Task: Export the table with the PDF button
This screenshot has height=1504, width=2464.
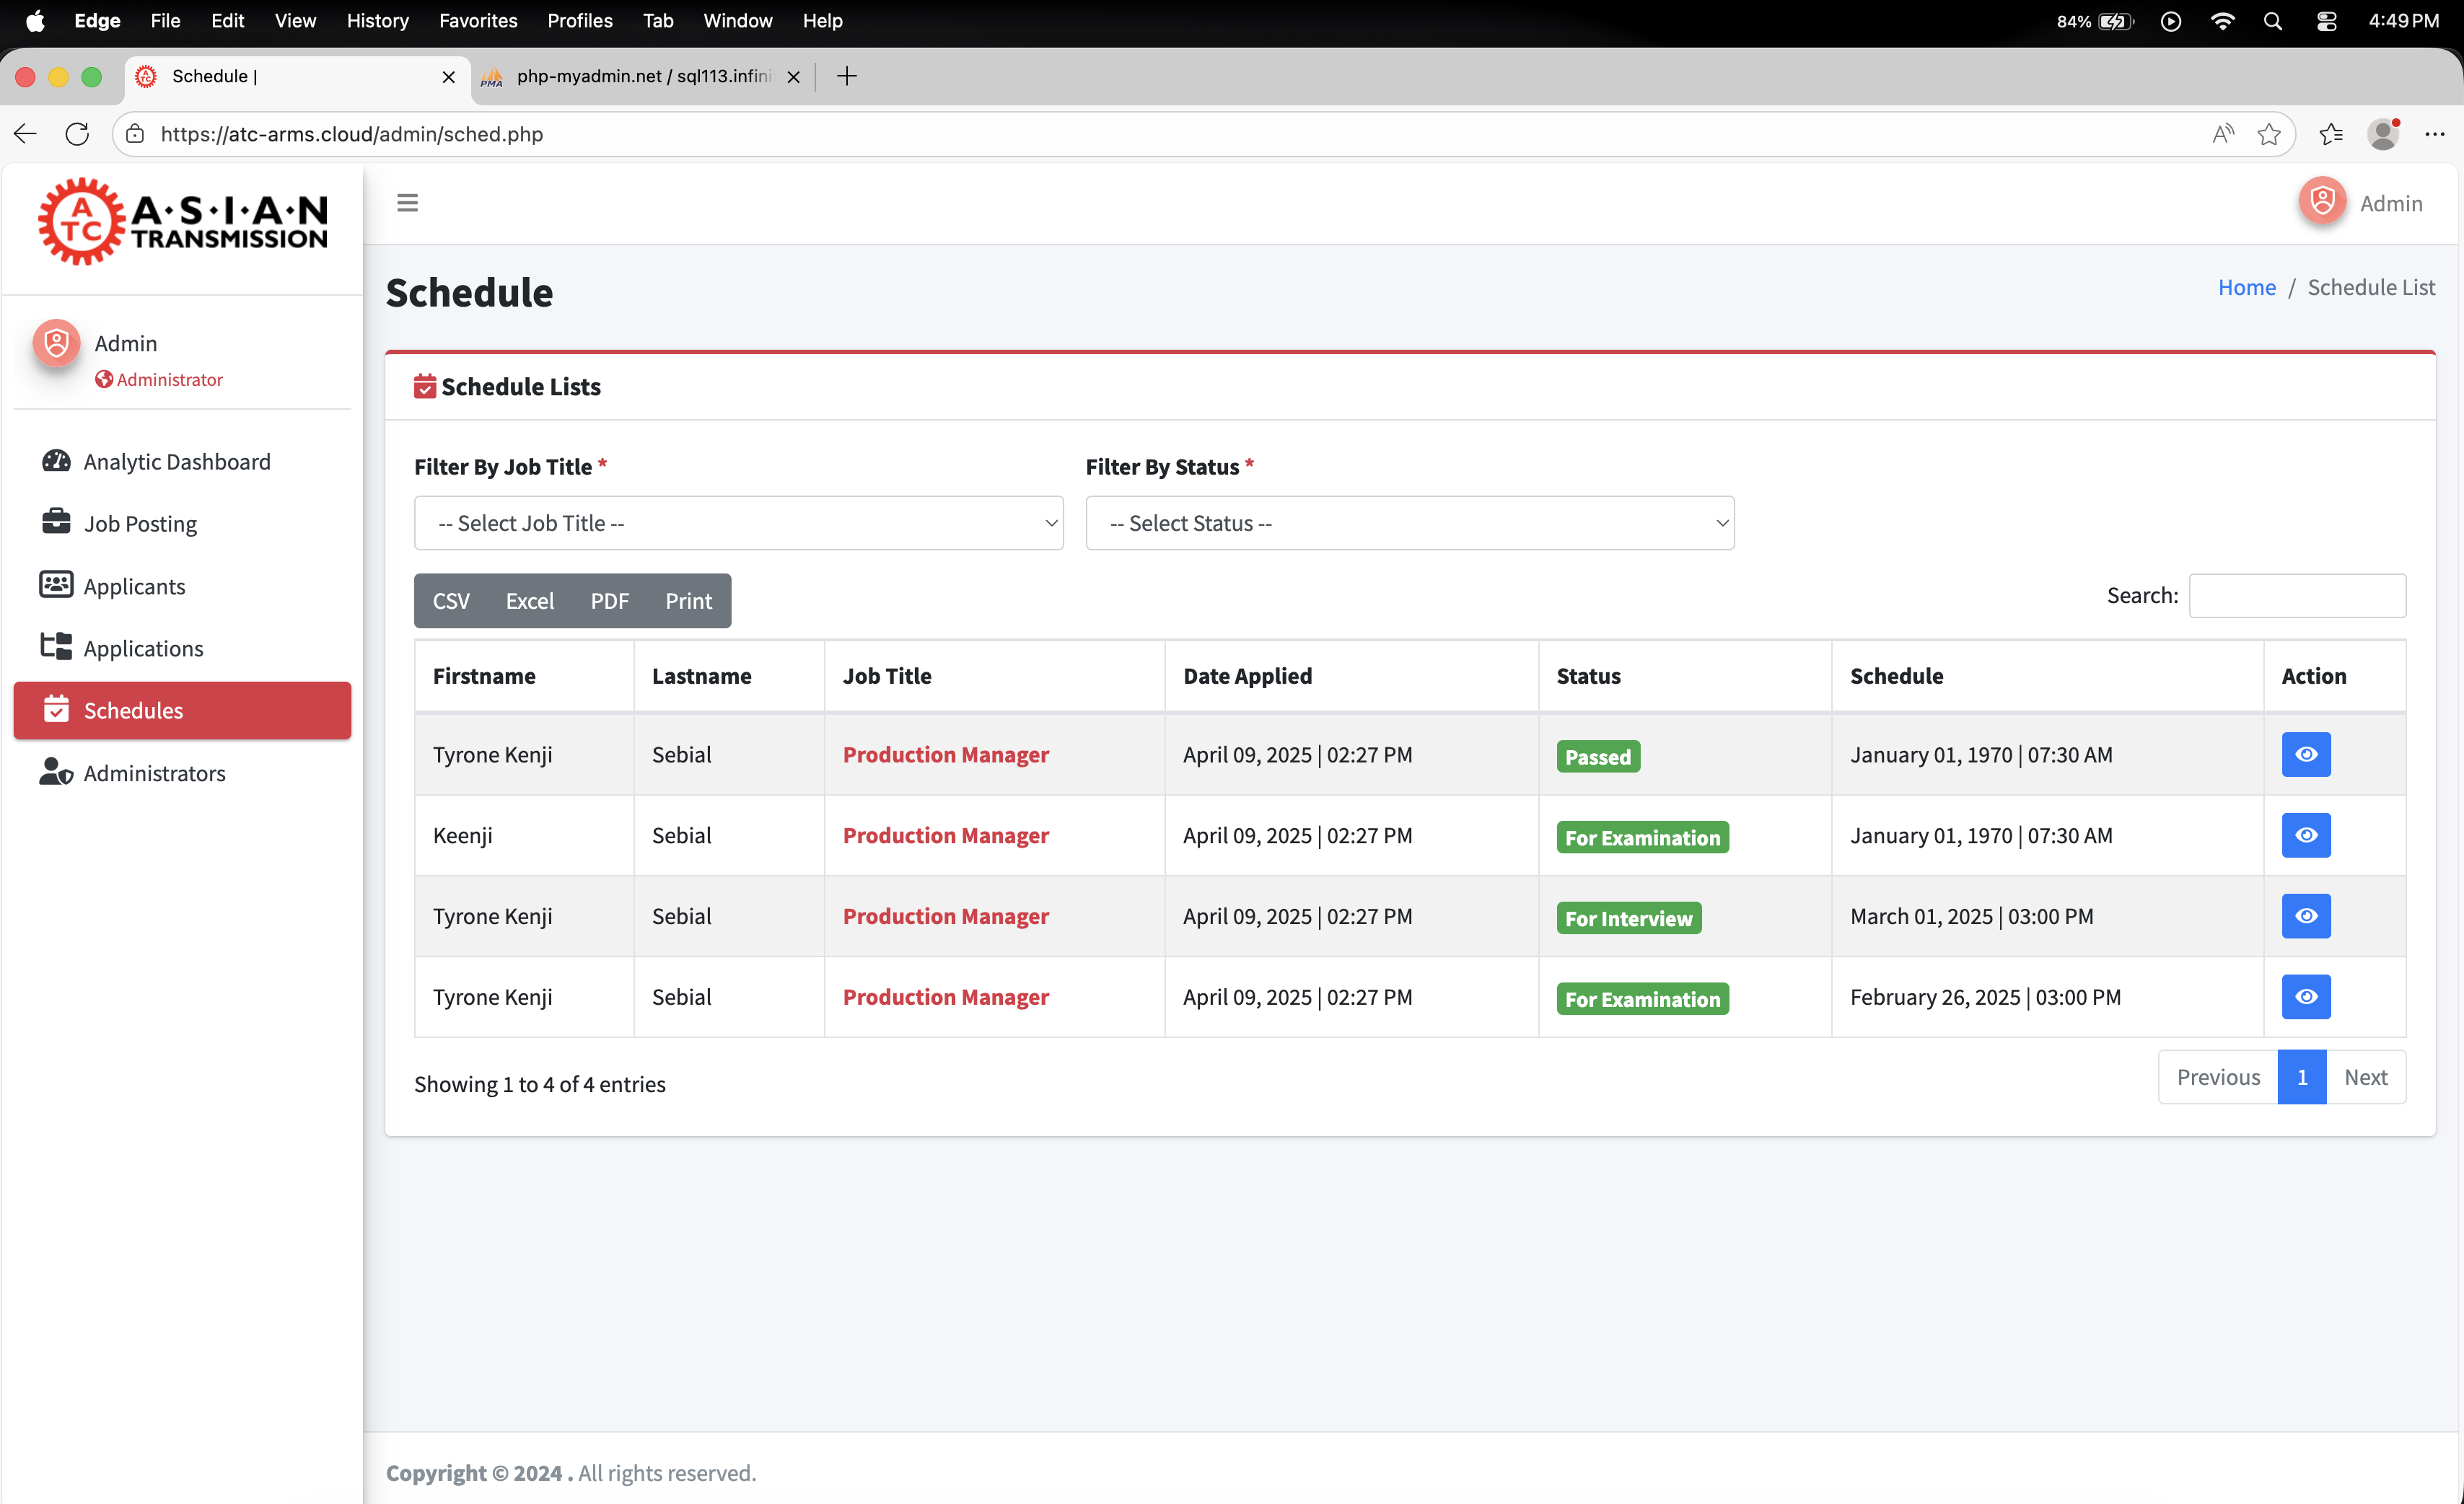Action: click(609, 601)
